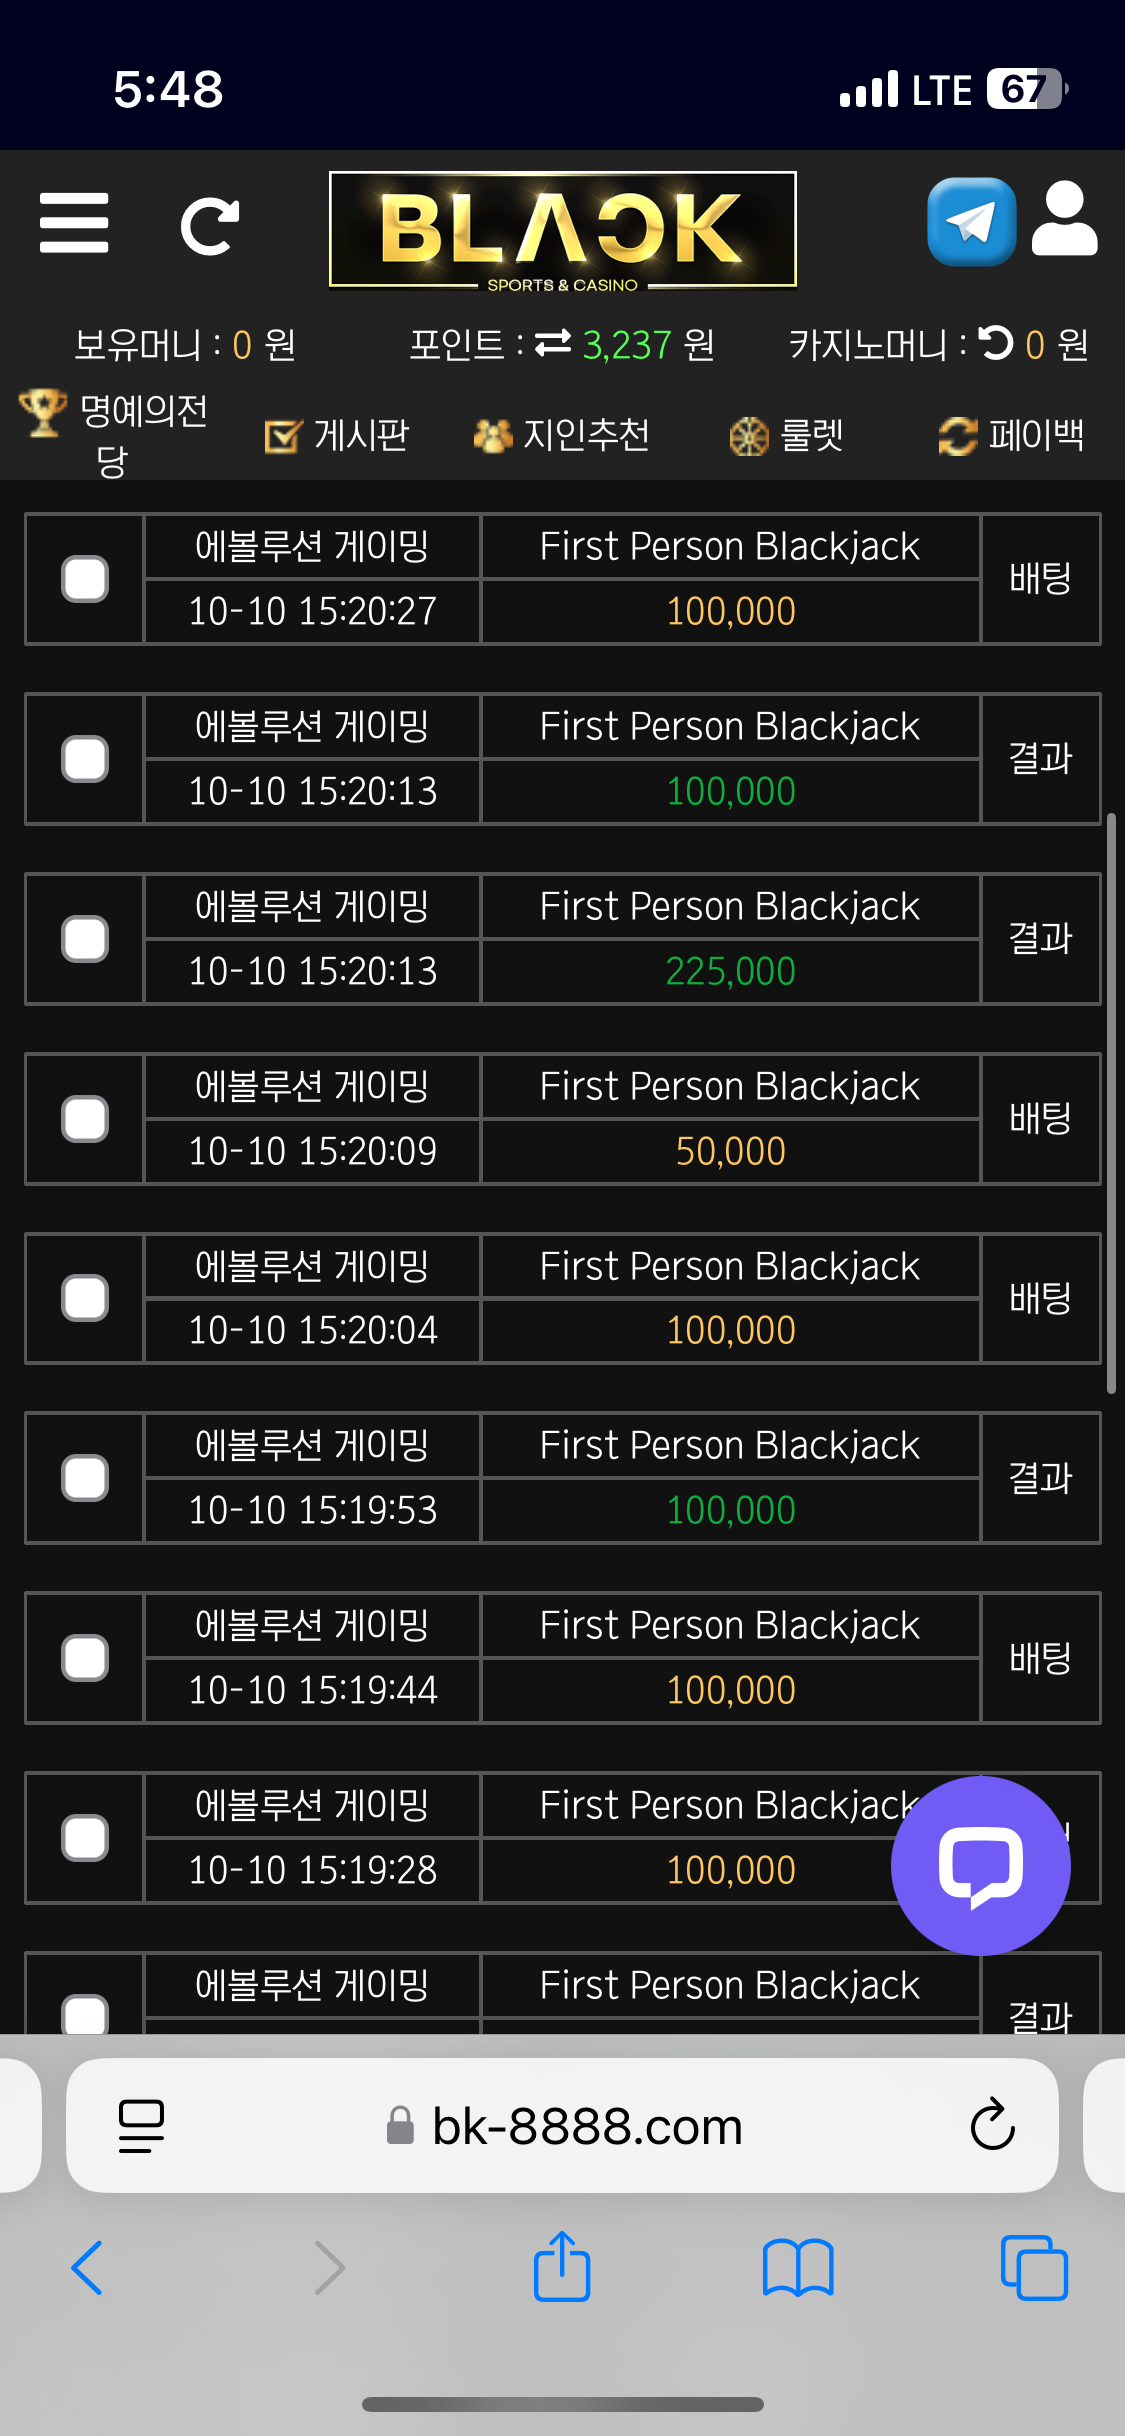Tap the page scrollbar on the right edge
This screenshot has height=2436, width=1125.
pos(1111,1100)
